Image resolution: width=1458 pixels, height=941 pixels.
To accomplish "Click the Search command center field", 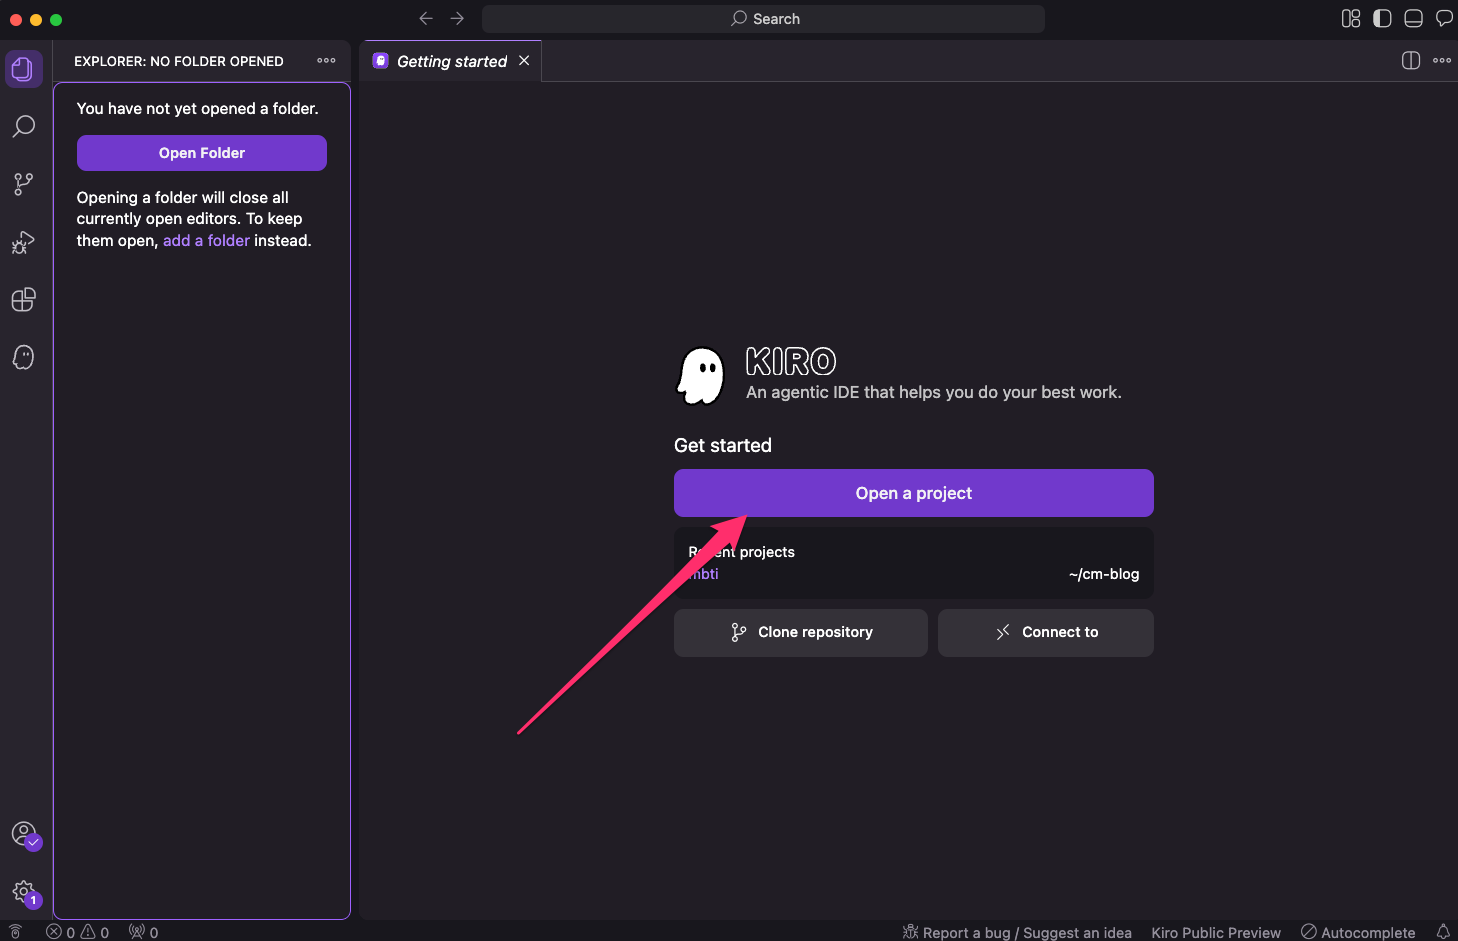I will (x=763, y=18).
